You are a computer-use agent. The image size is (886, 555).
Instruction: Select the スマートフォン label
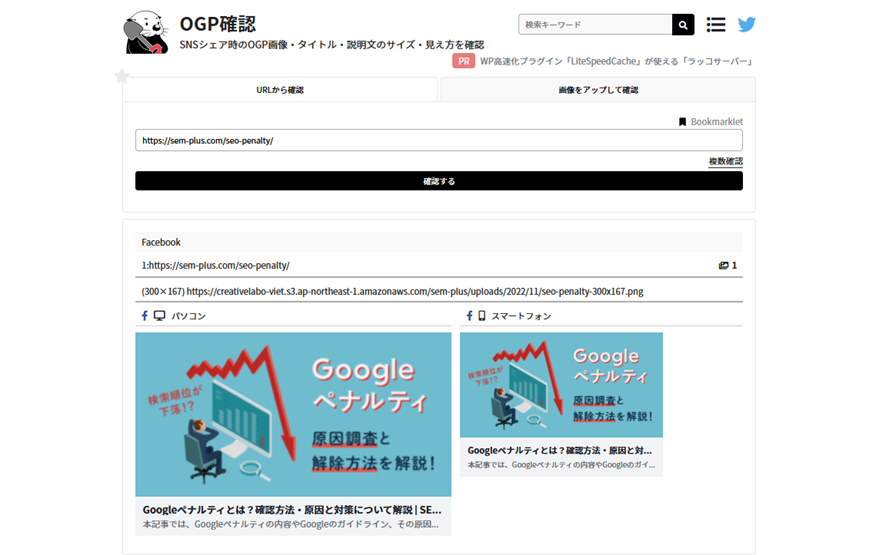[x=521, y=316]
